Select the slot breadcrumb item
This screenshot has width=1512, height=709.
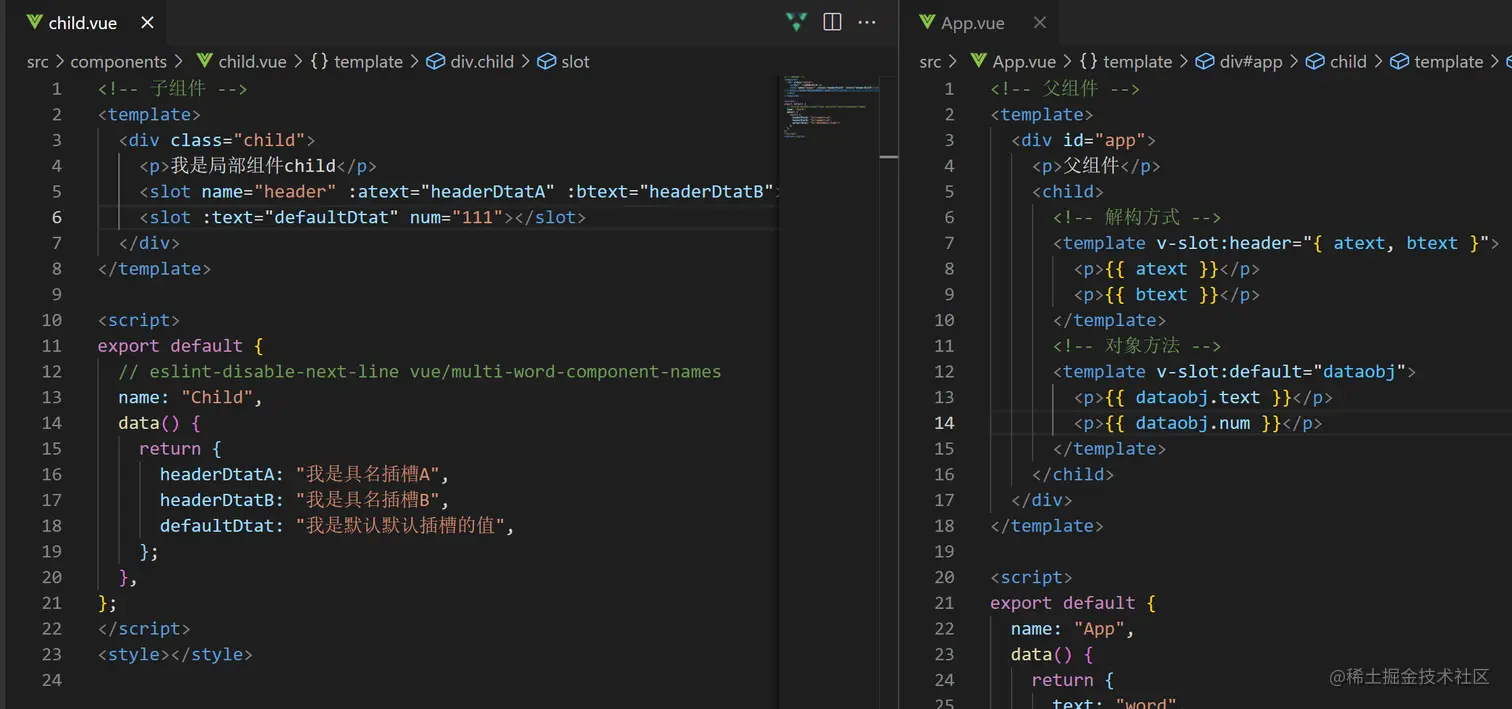[x=575, y=62]
